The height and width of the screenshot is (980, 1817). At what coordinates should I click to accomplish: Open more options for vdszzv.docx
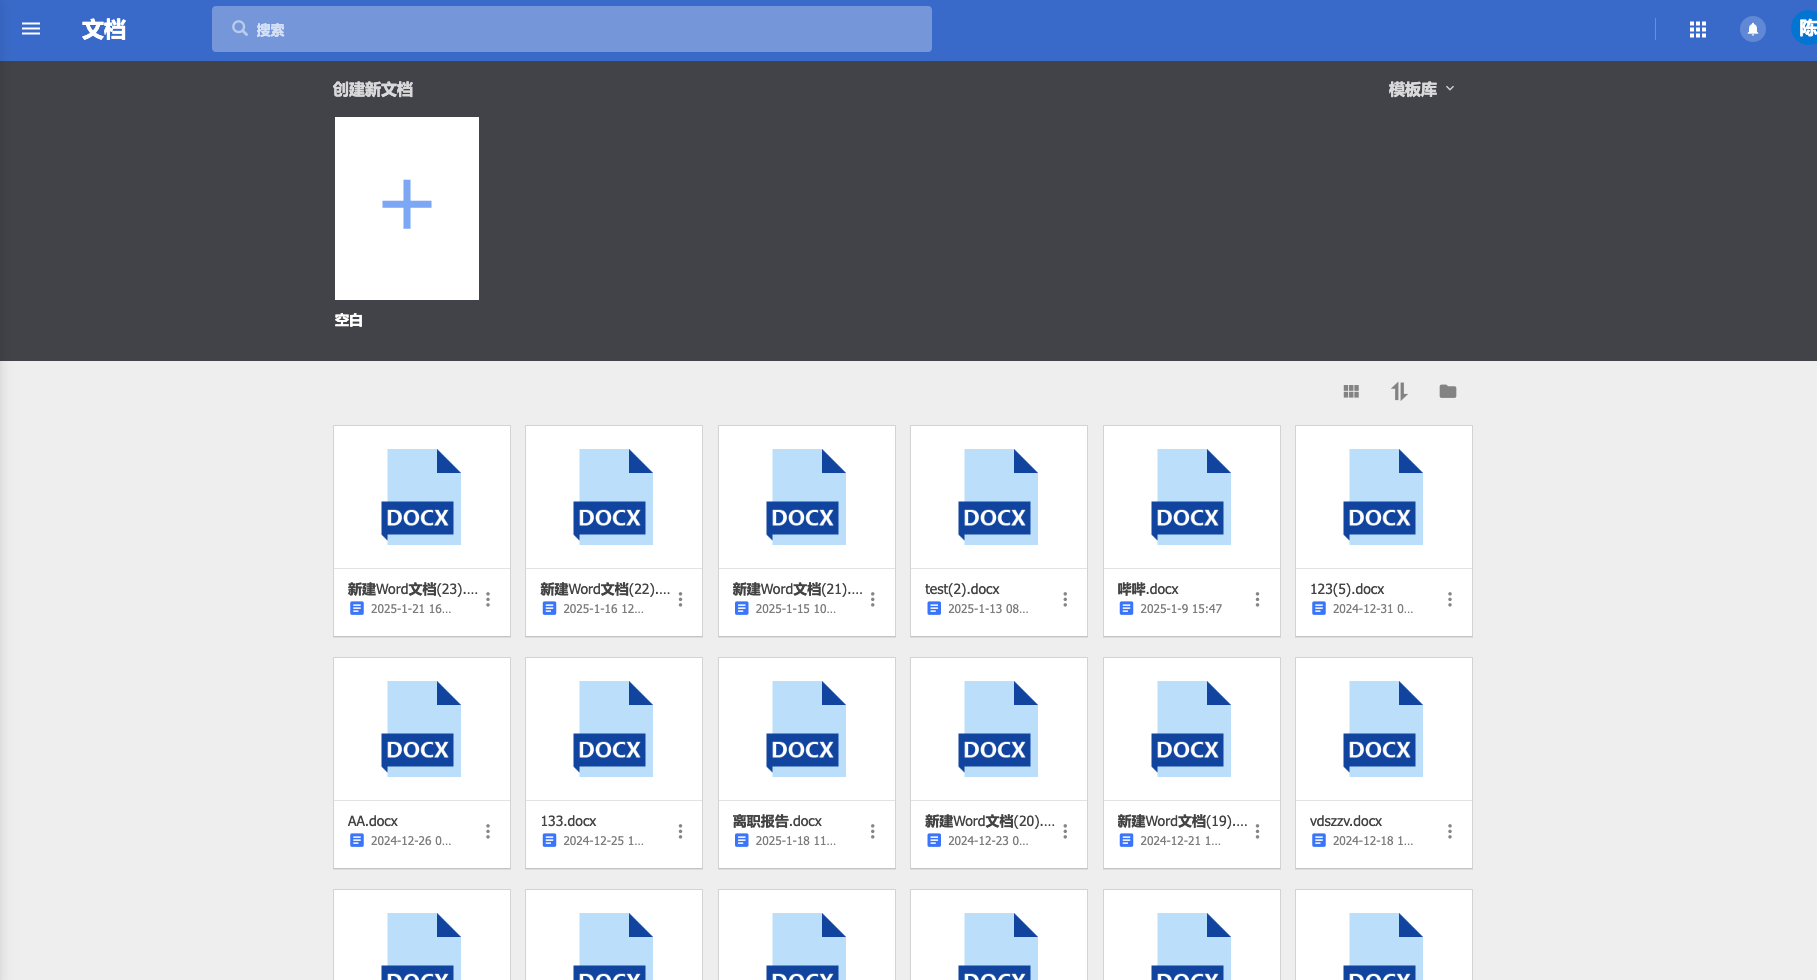[1450, 831]
